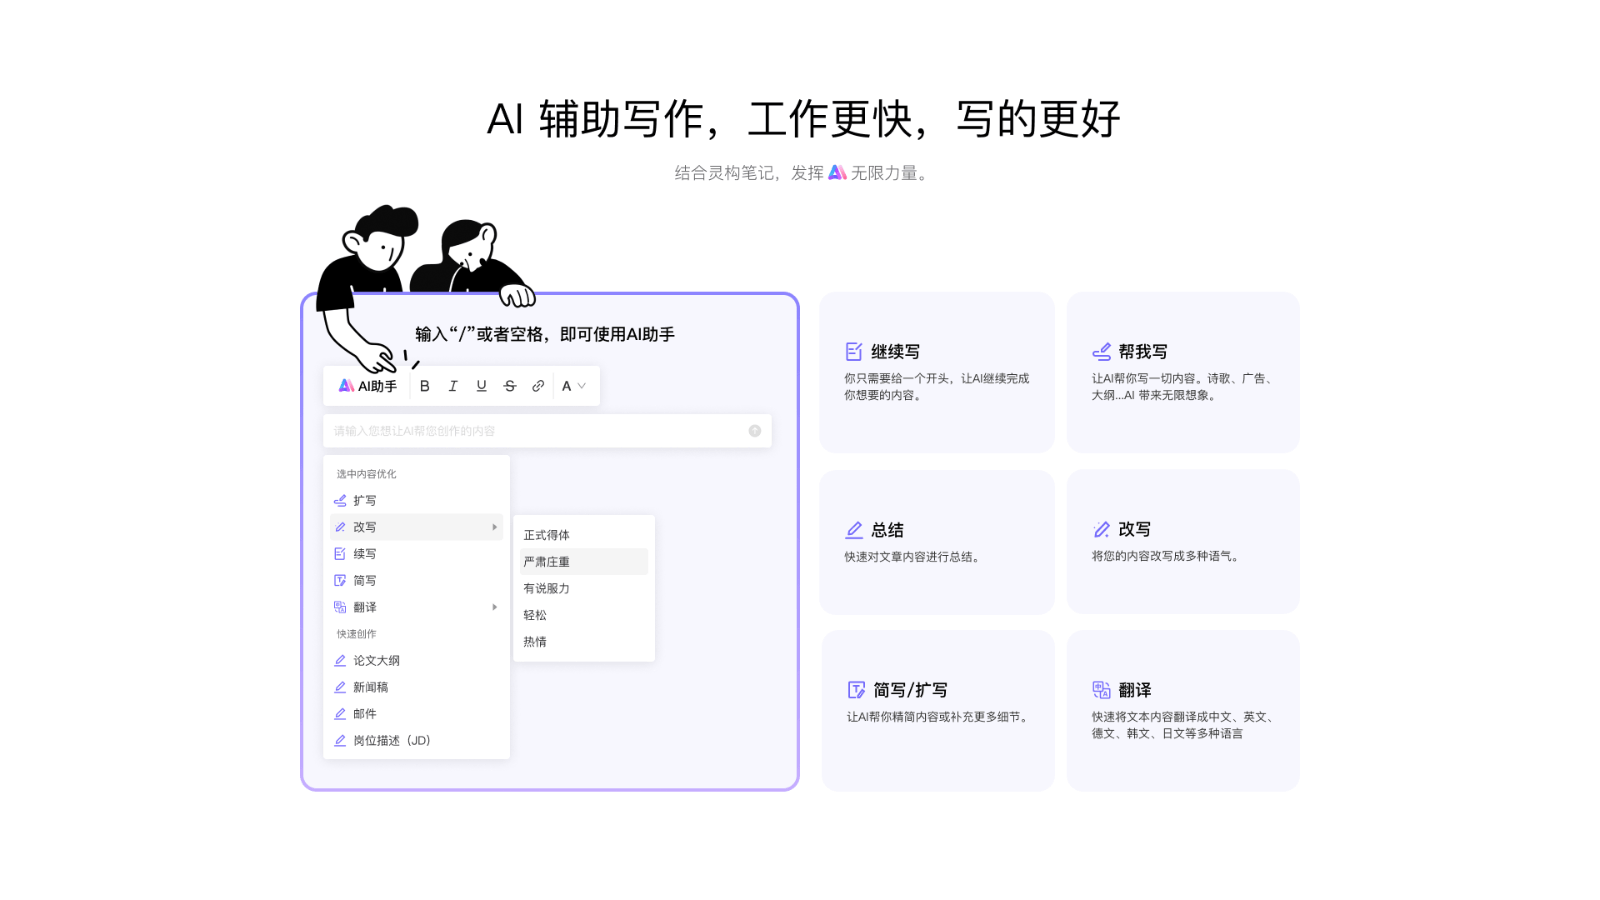The height and width of the screenshot is (900, 1600).
Task: Click the 翻译 feature card icon
Action: point(1101,690)
